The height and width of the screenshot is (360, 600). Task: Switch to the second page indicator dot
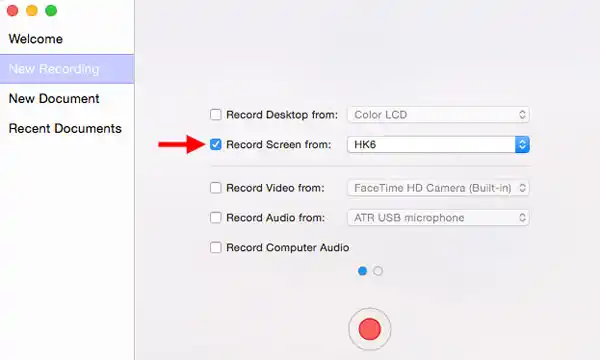378,271
